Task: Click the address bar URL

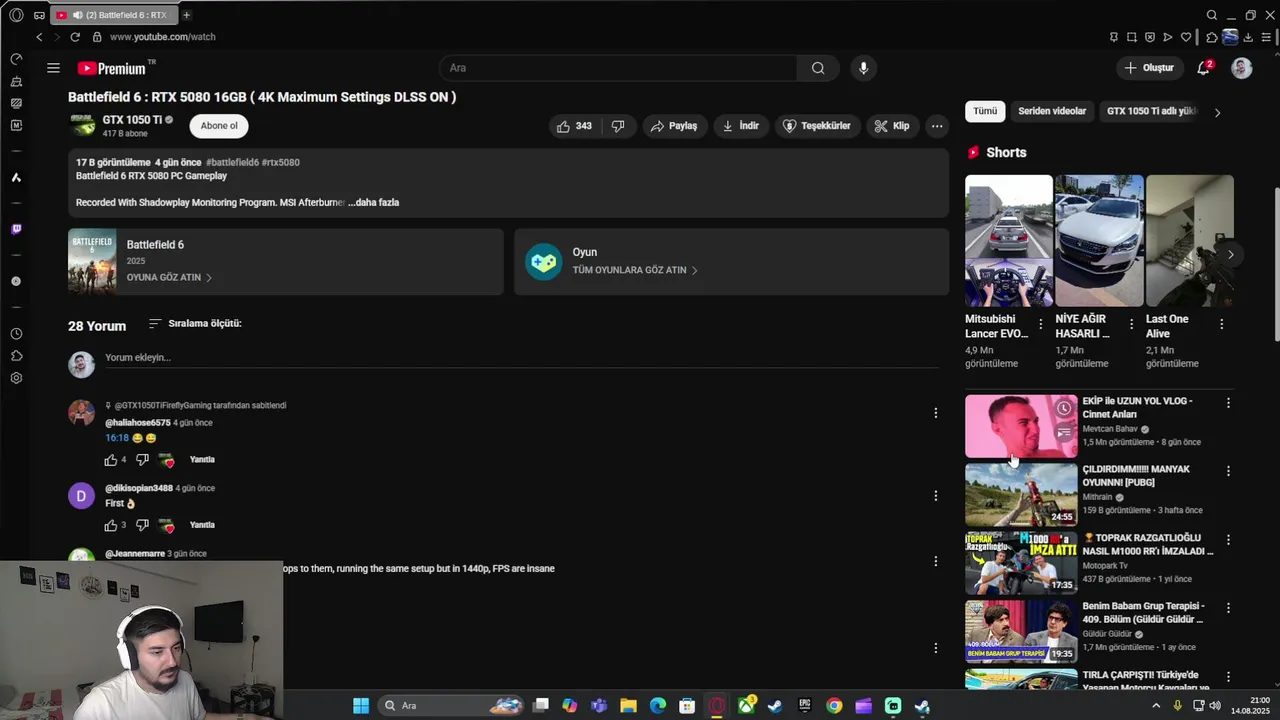Action: coord(162,37)
